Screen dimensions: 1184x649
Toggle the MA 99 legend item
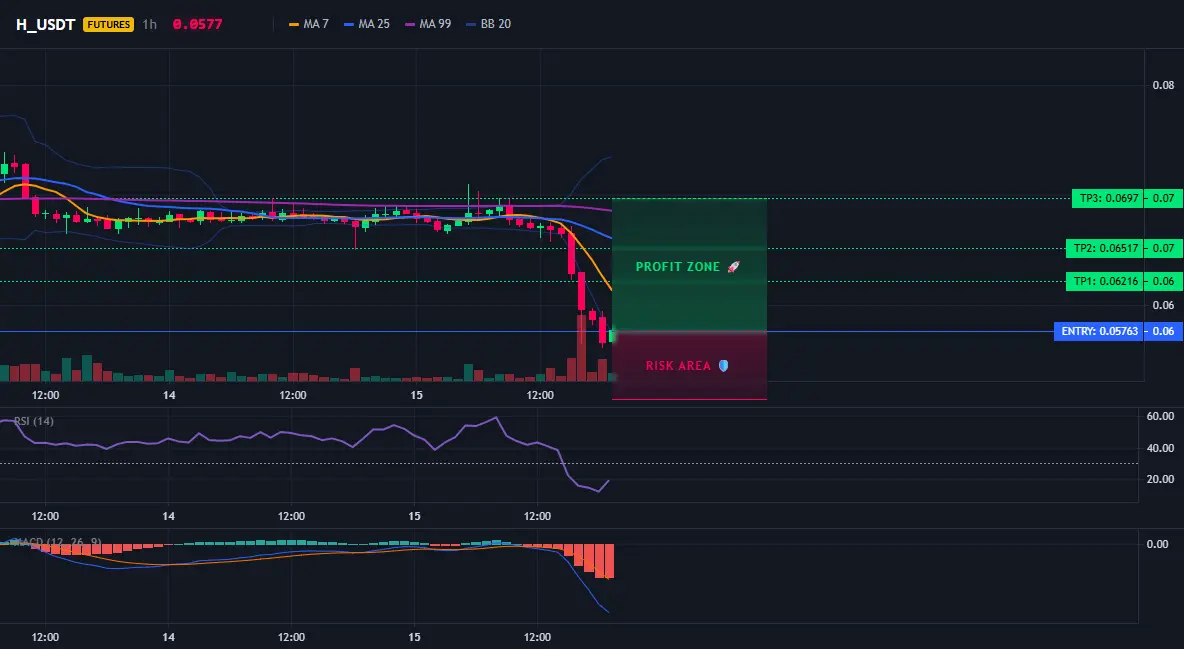pos(428,24)
